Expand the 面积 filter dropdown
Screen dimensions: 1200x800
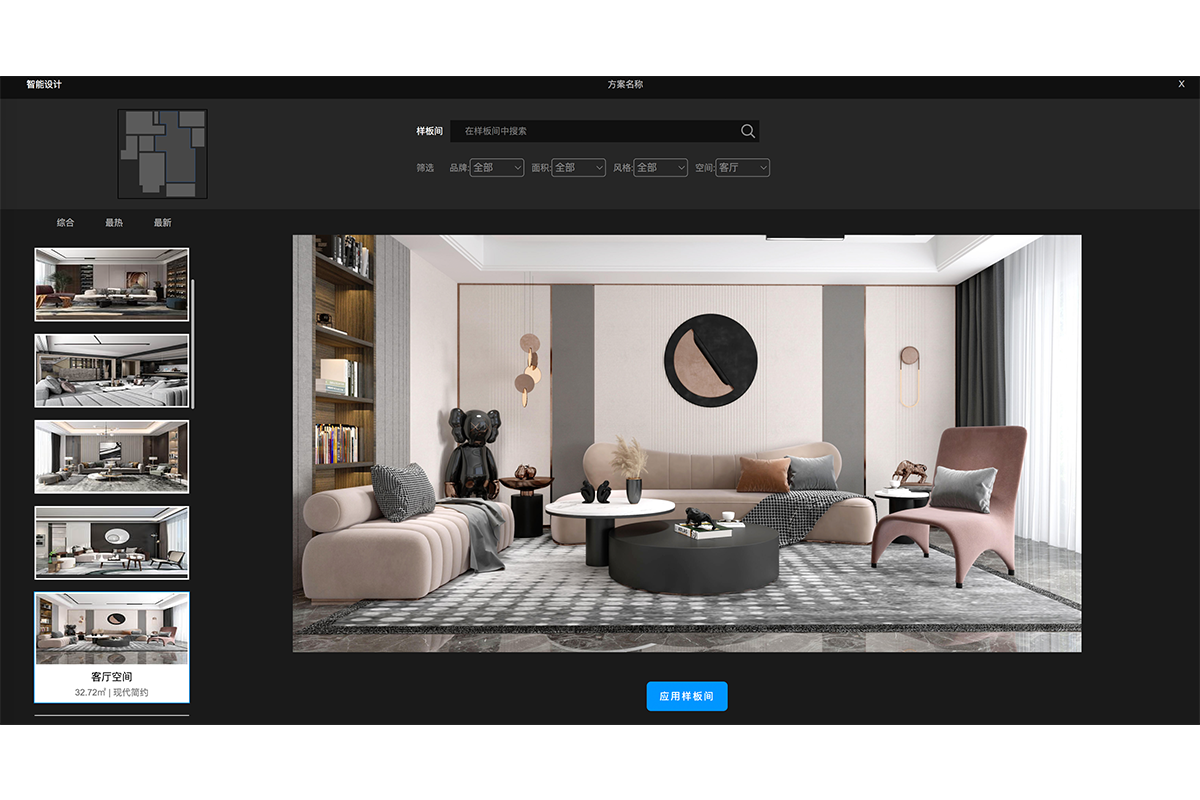point(578,168)
